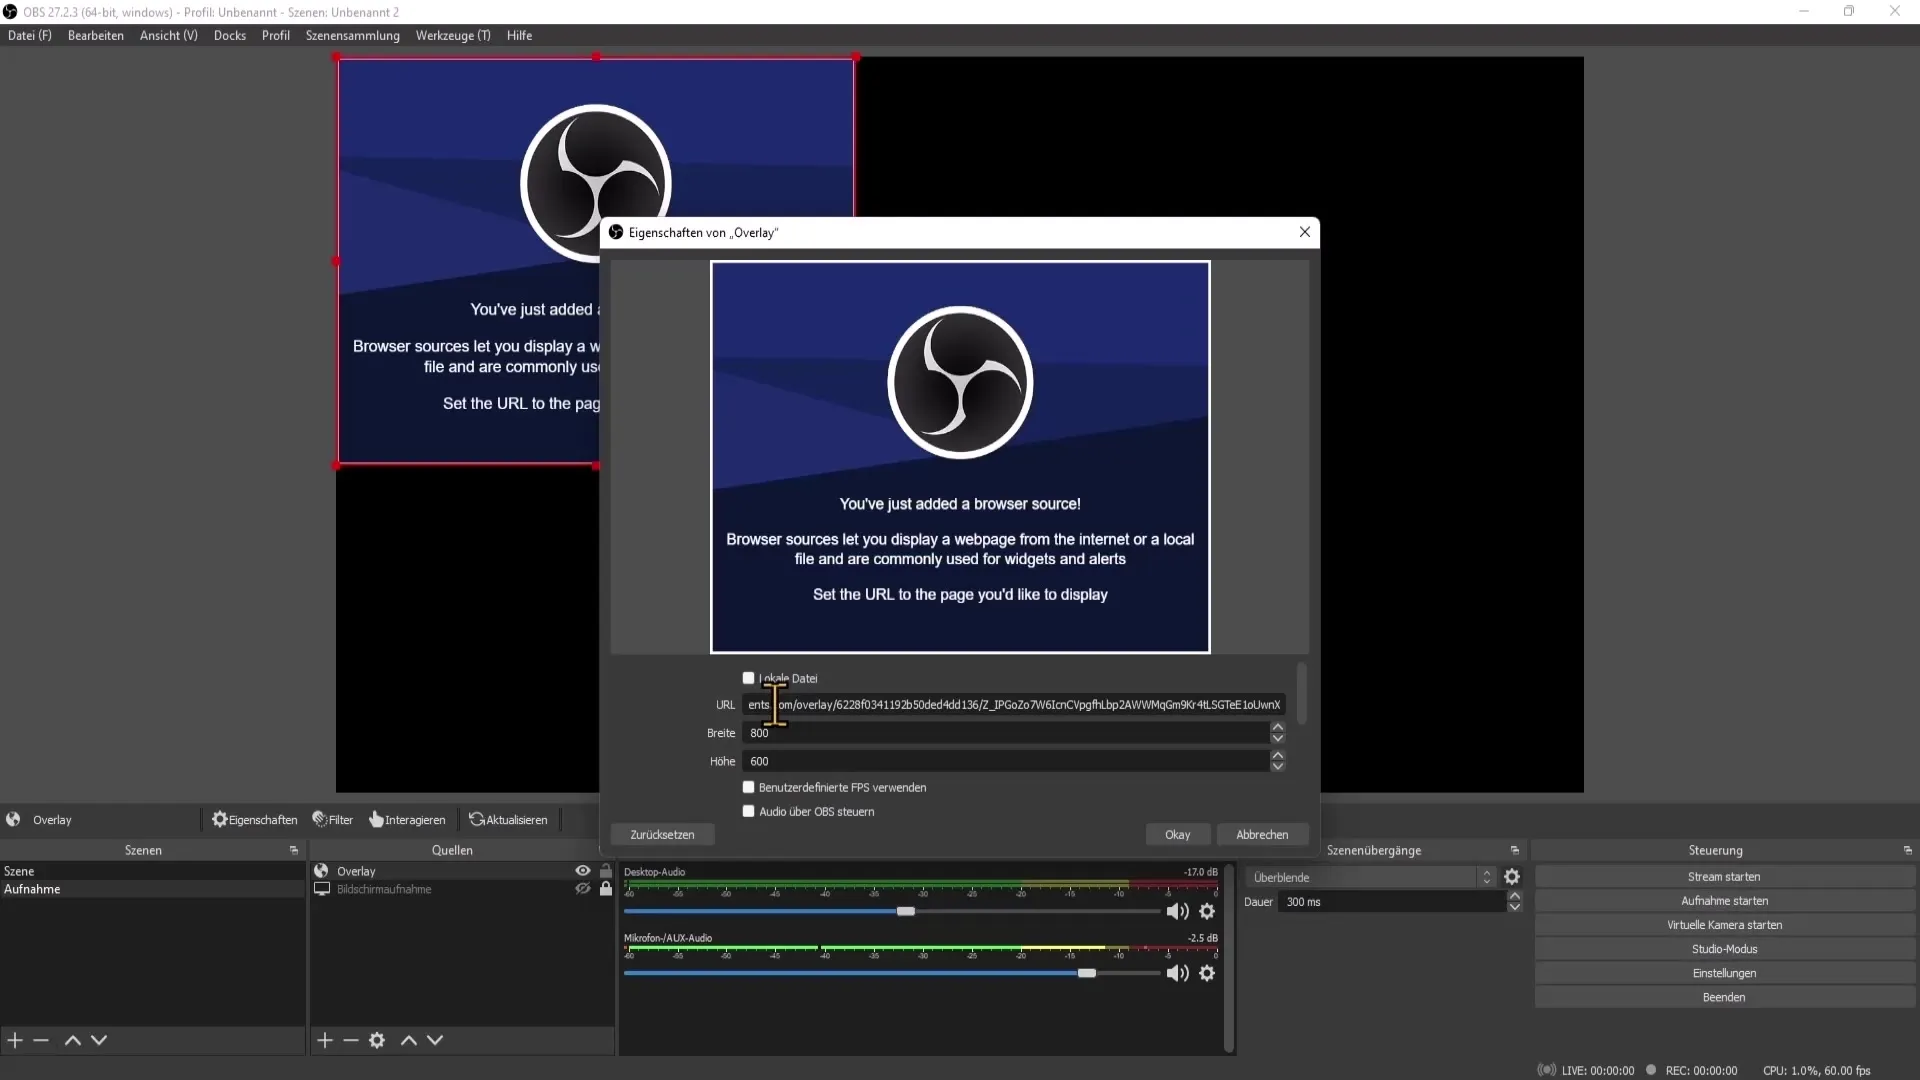This screenshot has height=1080, width=1920.
Task: Open the Datei (F) menu
Action: (30, 35)
